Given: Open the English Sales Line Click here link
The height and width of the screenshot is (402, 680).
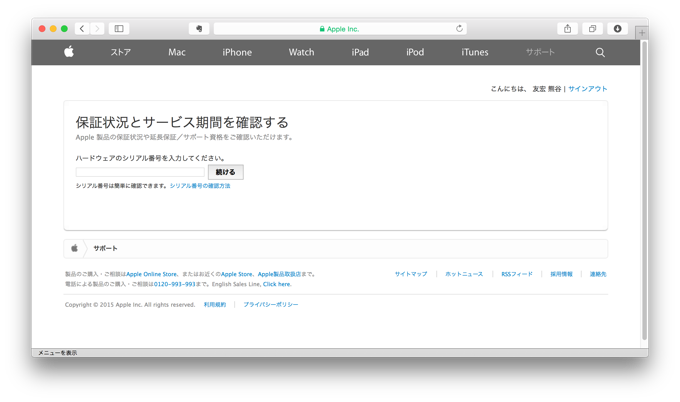Looking at the screenshot, I should click(277, 284).
